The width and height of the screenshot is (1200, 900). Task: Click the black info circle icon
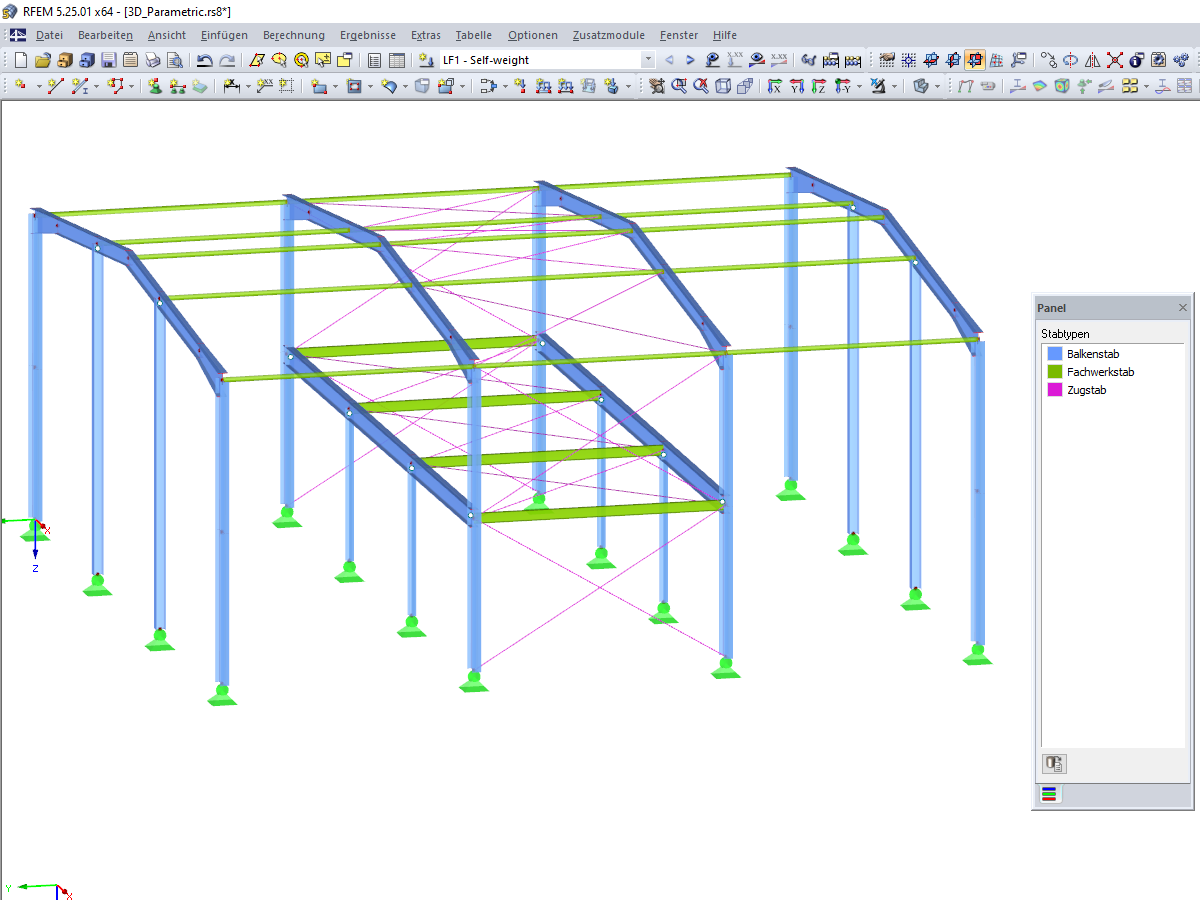coord(1136,60)
